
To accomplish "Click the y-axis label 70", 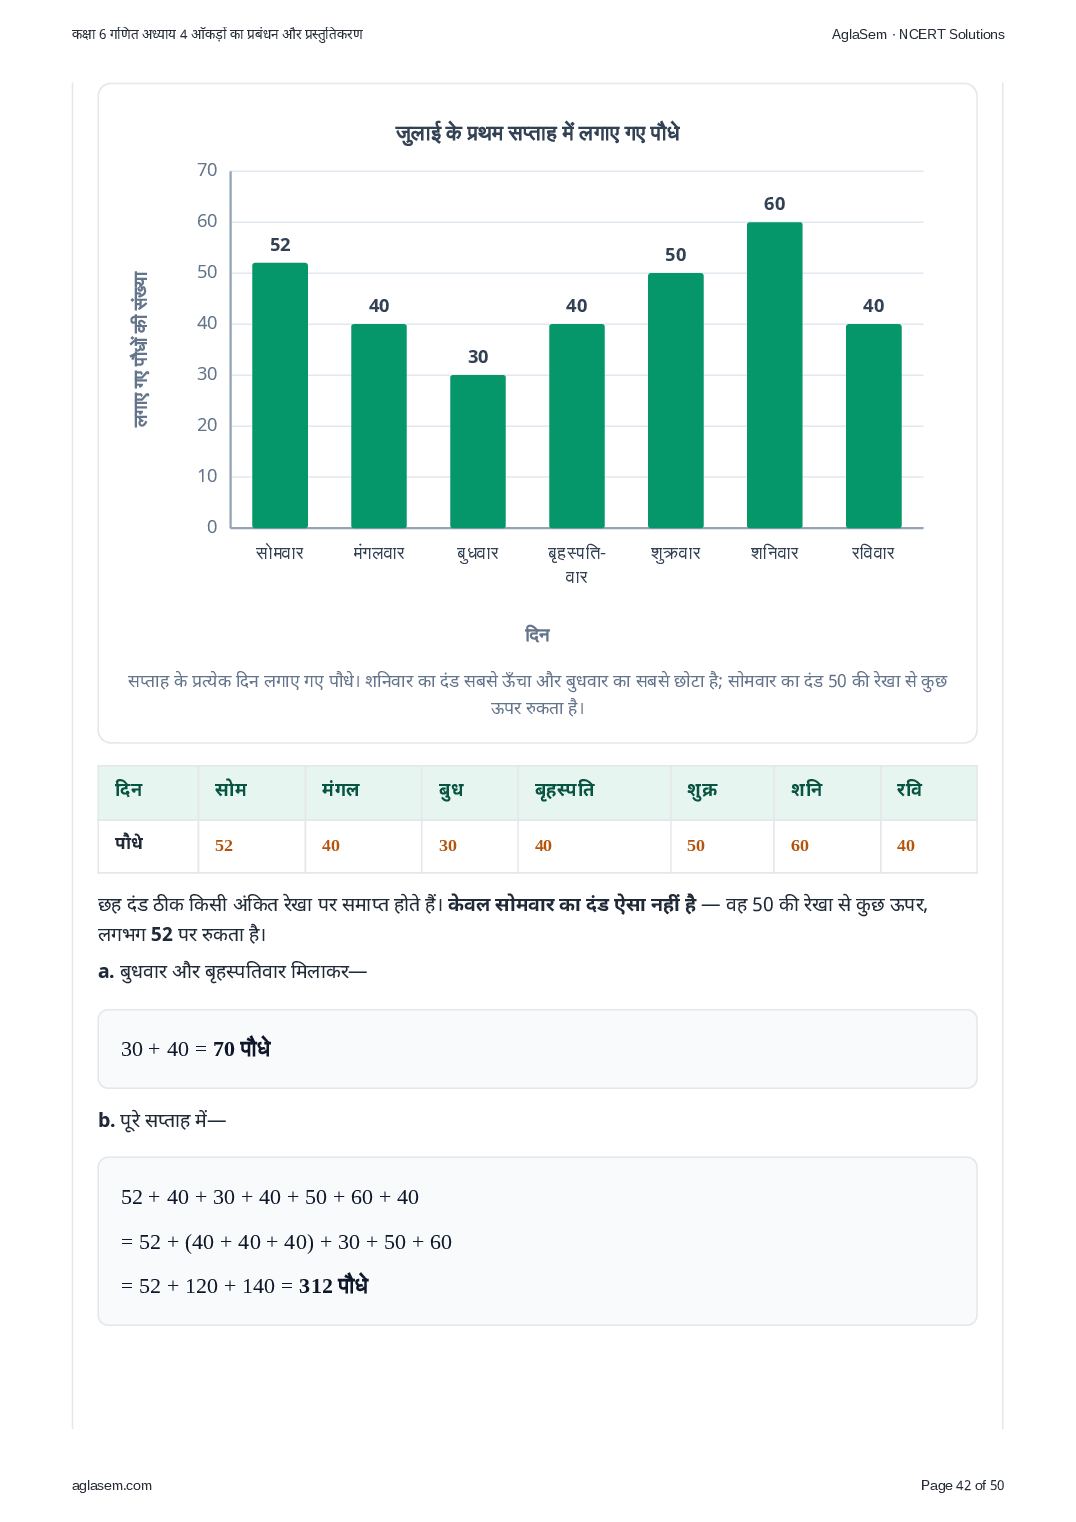I will click(x=207, y=170).
